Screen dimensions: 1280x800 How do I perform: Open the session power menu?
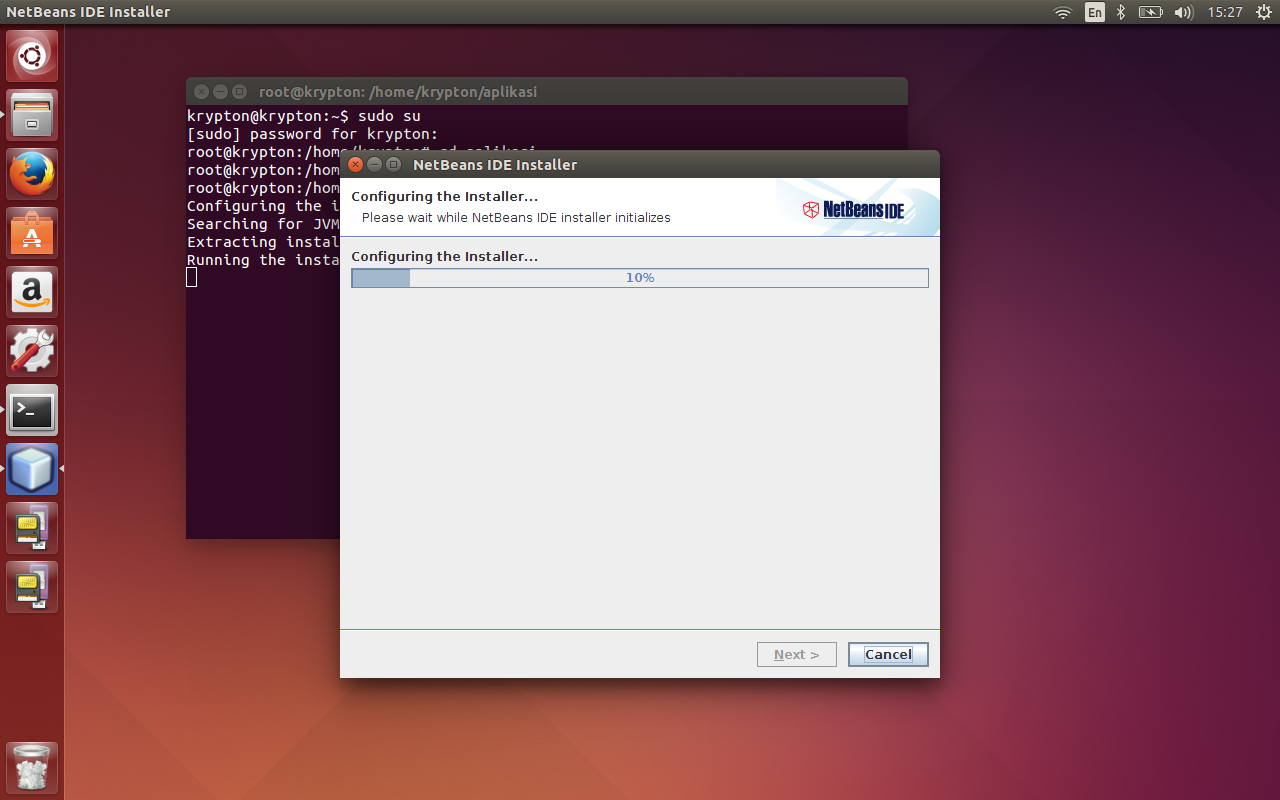pos(1264,13)
